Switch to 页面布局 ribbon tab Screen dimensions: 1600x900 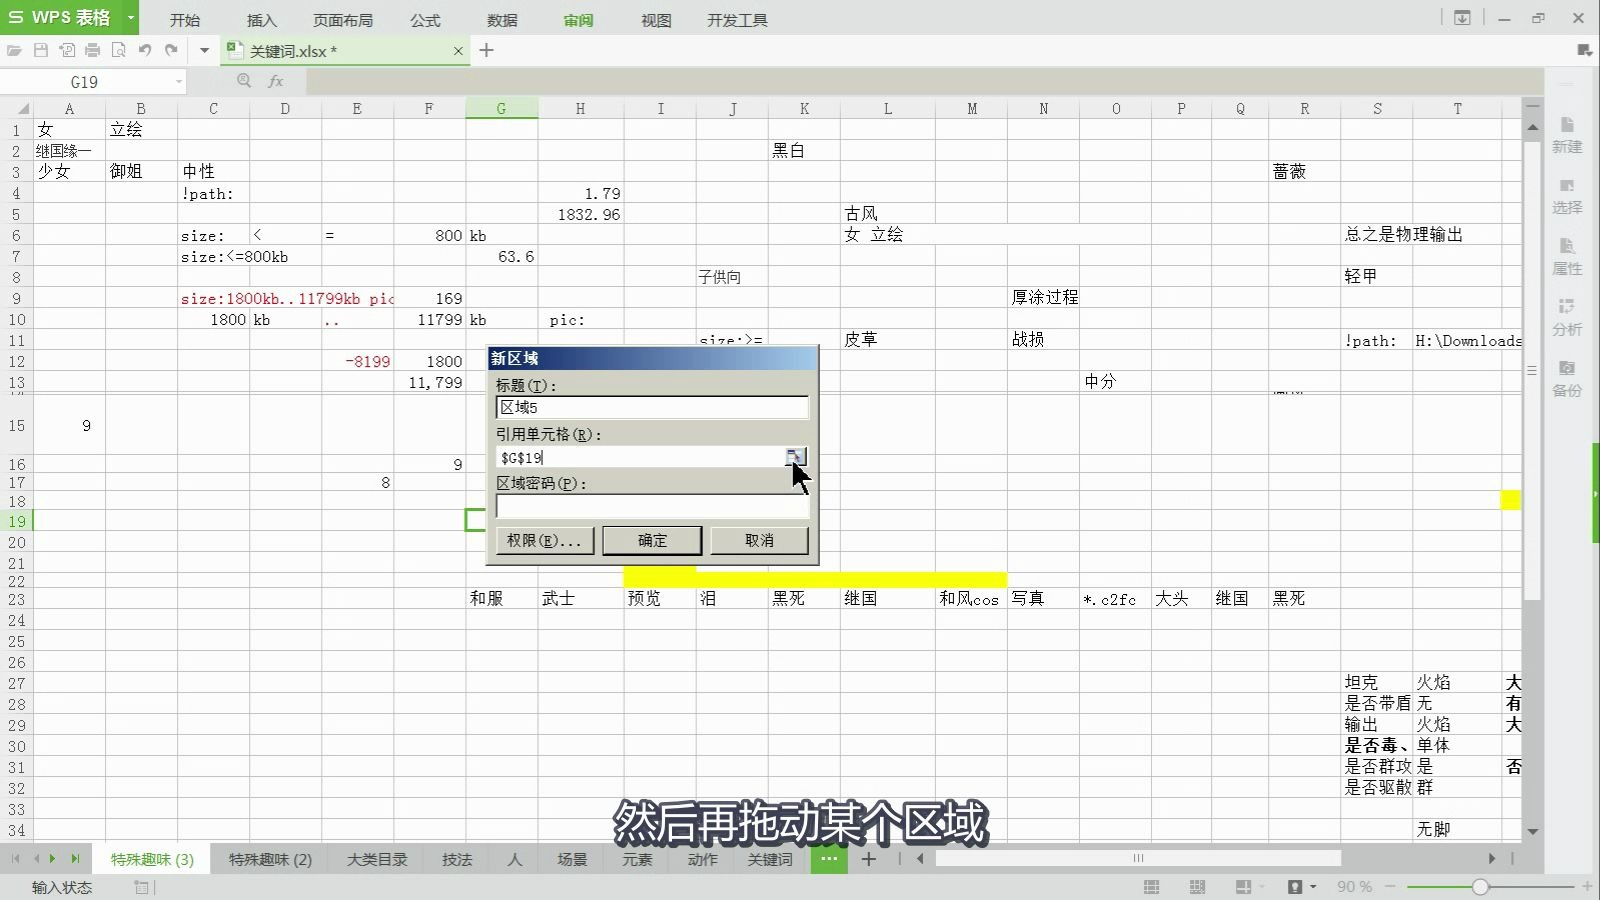click(x=343, y=20)
